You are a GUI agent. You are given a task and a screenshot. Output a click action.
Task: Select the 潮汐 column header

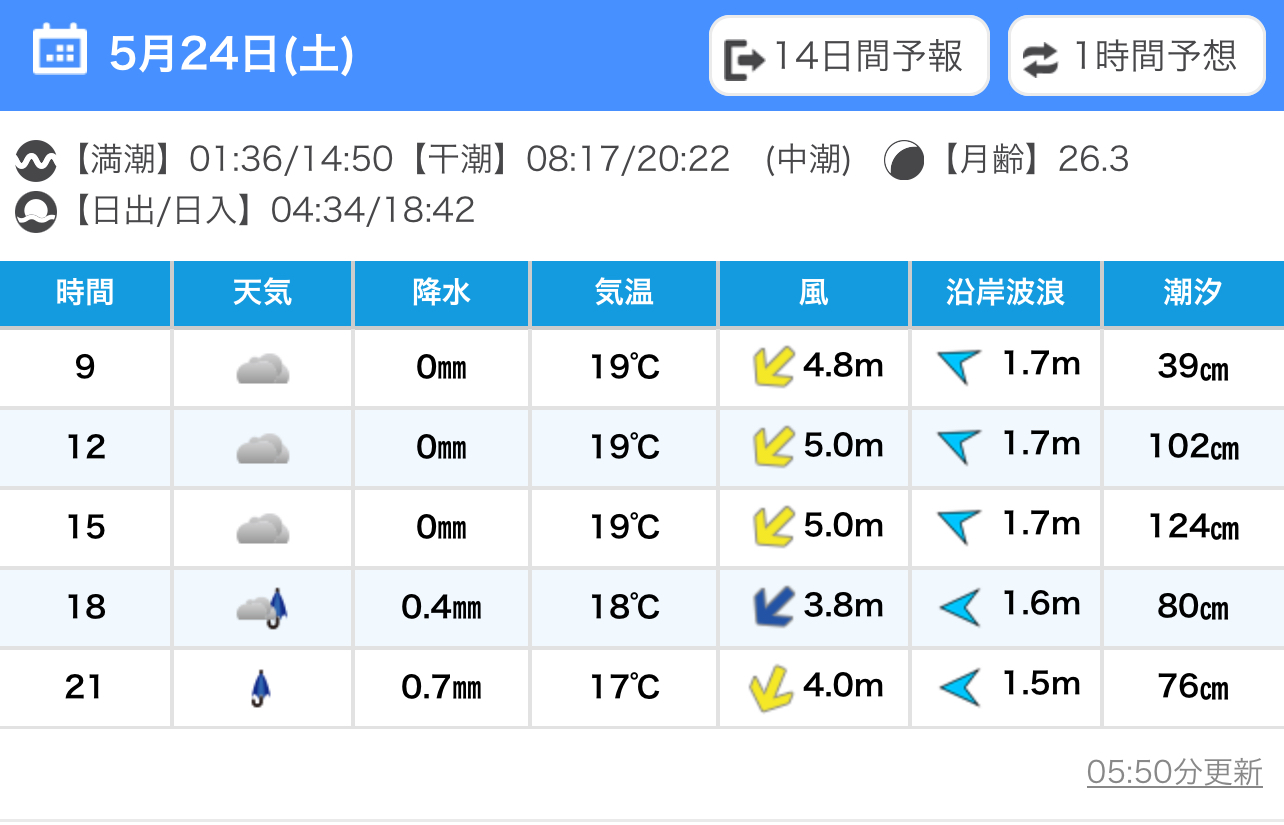tap(1194, 293)
